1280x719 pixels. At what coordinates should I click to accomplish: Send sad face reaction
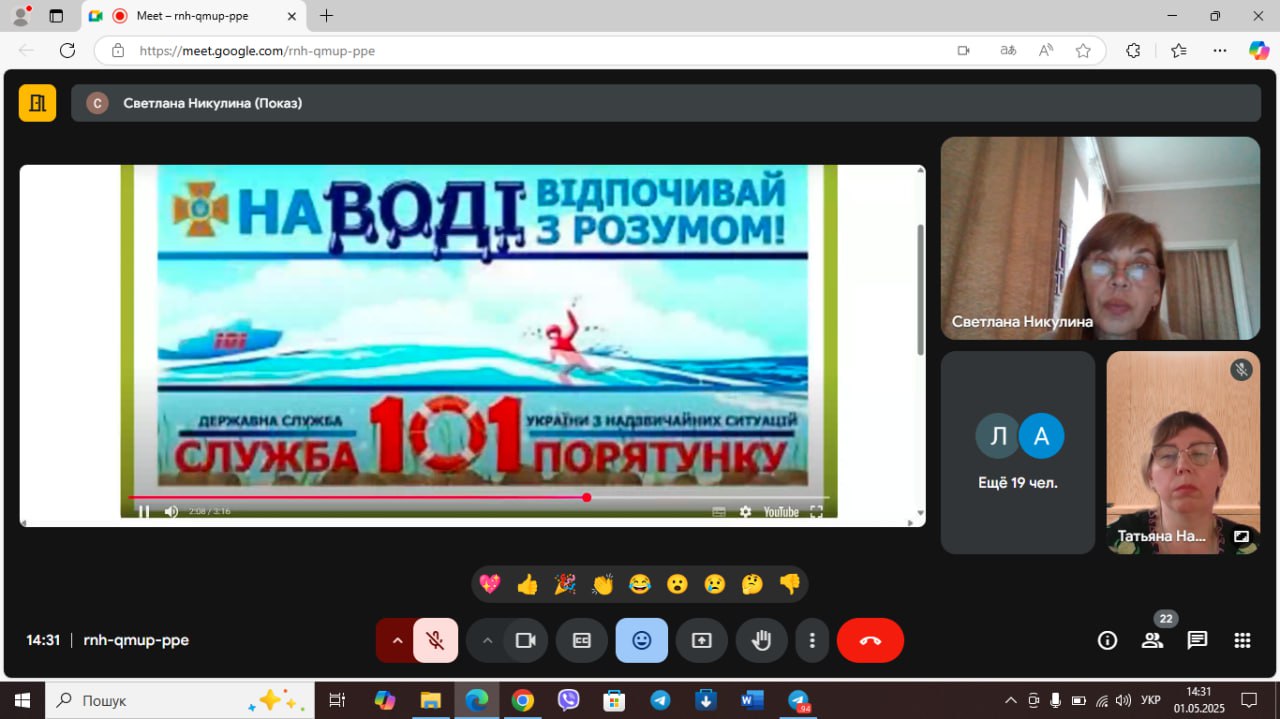pos(715,584)
